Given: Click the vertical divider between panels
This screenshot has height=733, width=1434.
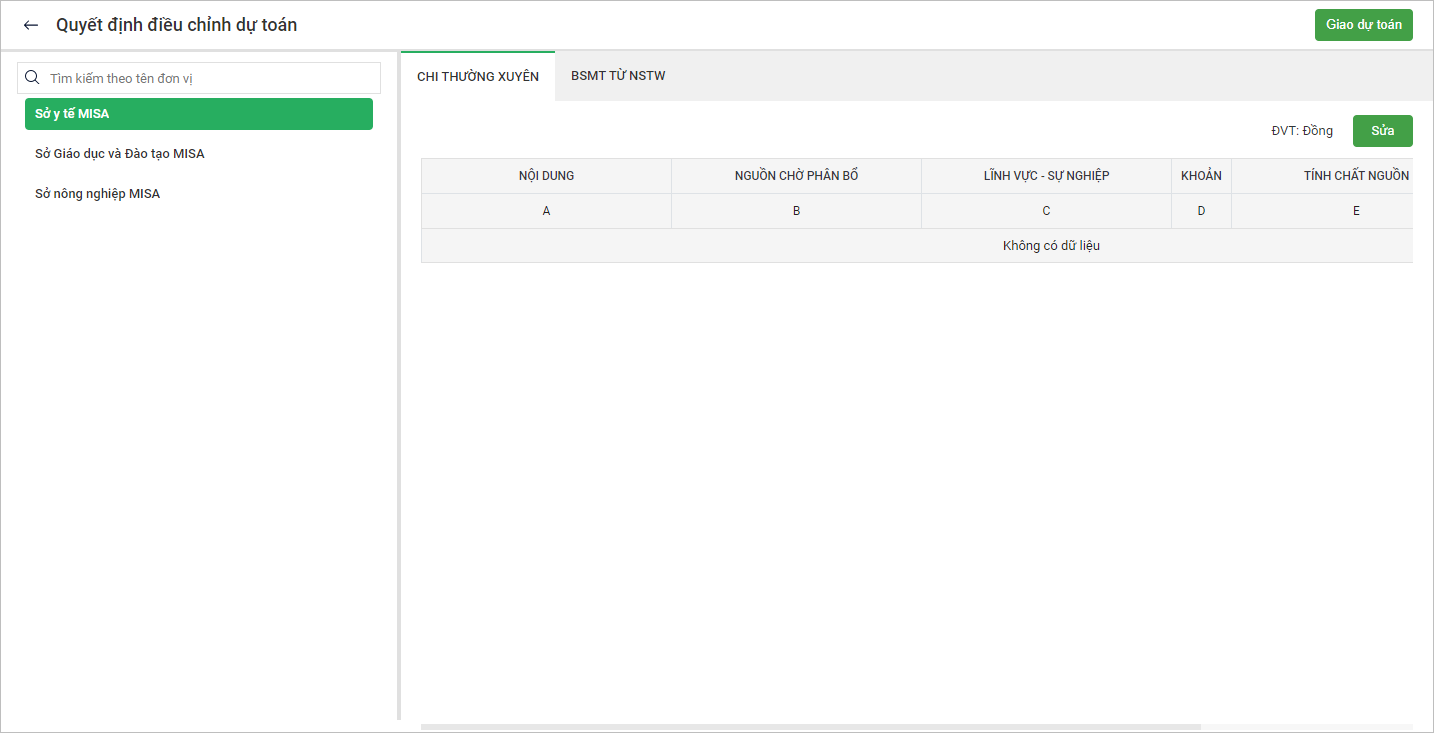Looking at the screenshot, I should (x=399, y=400).
